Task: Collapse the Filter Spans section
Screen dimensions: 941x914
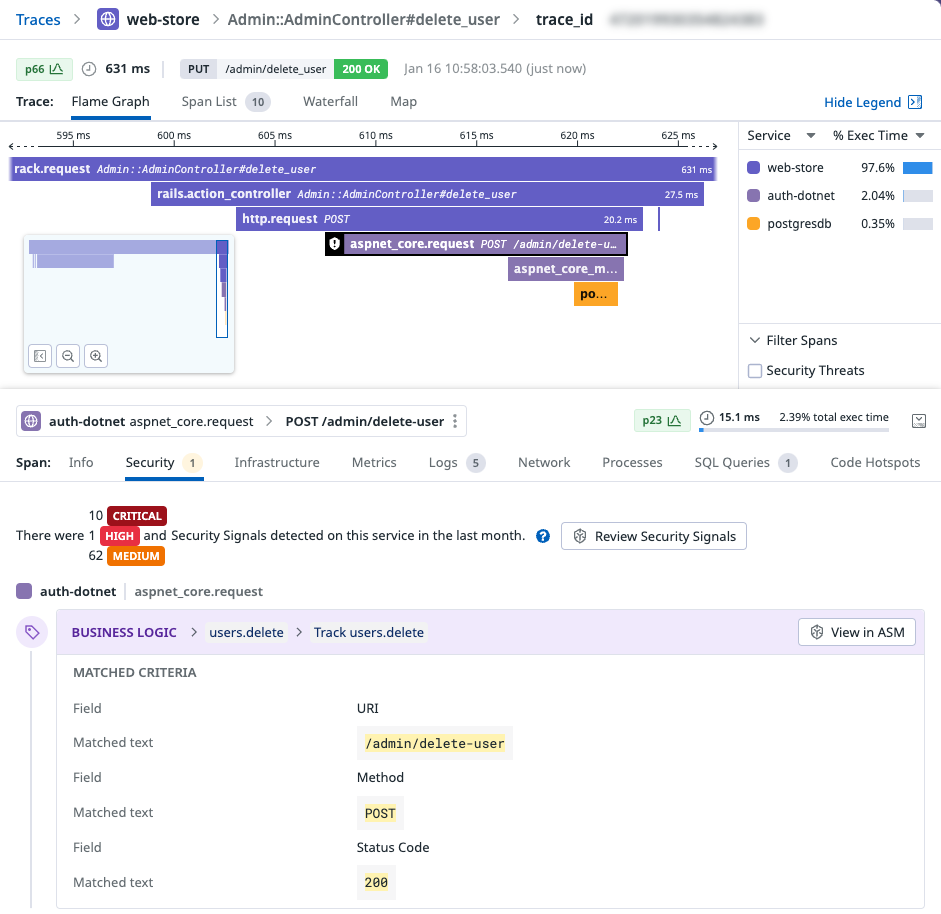Action: [754, 340]
